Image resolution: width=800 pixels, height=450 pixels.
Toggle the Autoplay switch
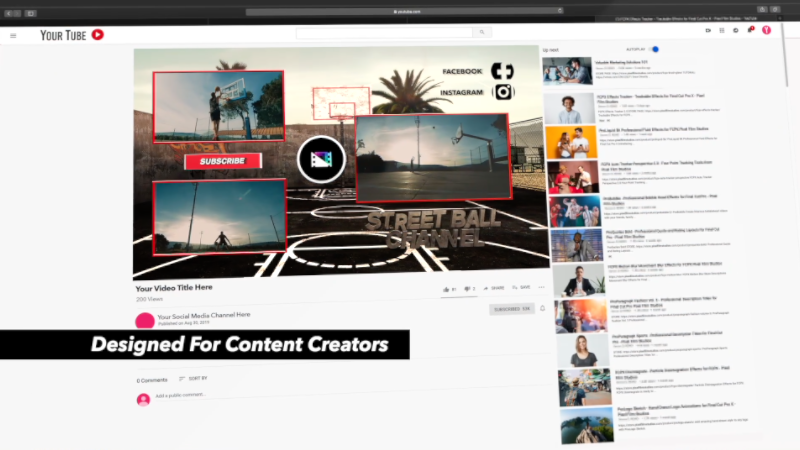pos(654,49)
